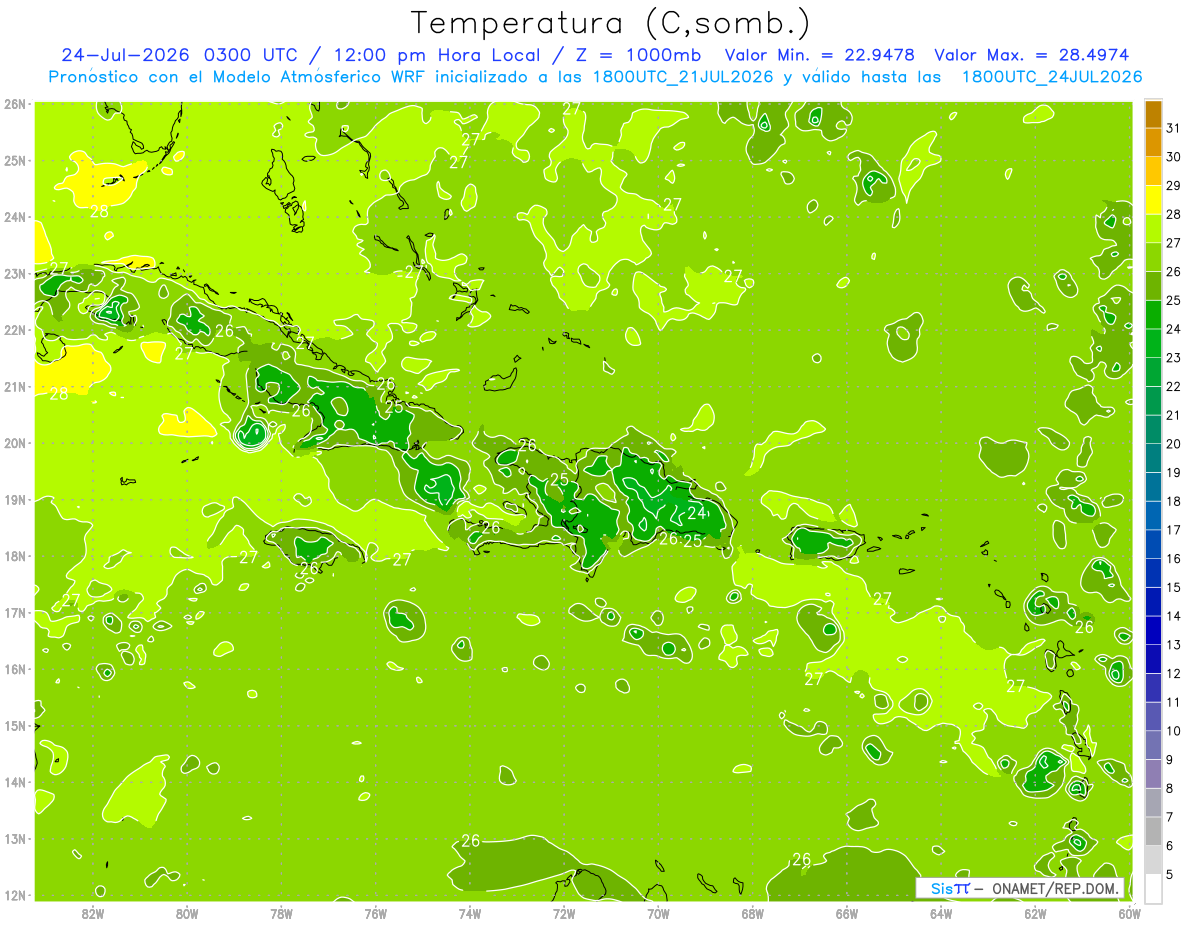The width and height of the screenshot is (1200, 927).
Task: Select the "1800UTC_21JUL2026" initialization time text
Action: click(x=683, y=77)
